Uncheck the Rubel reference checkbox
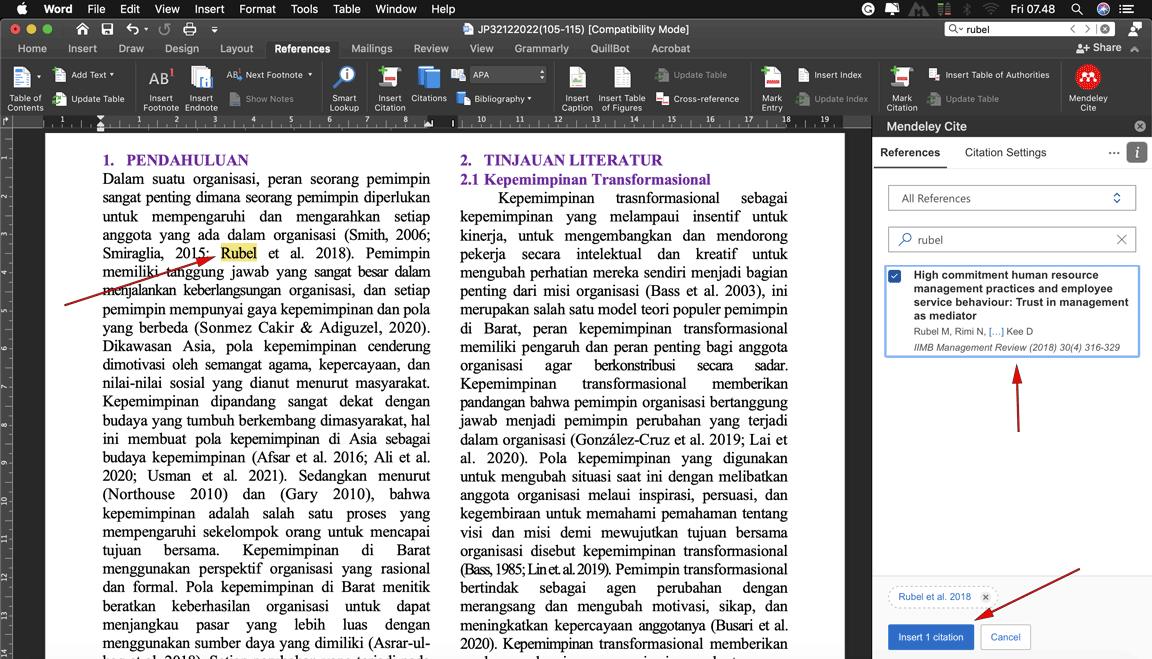The height and width of the screenshot is (659, 1152). tap(895, 276)
